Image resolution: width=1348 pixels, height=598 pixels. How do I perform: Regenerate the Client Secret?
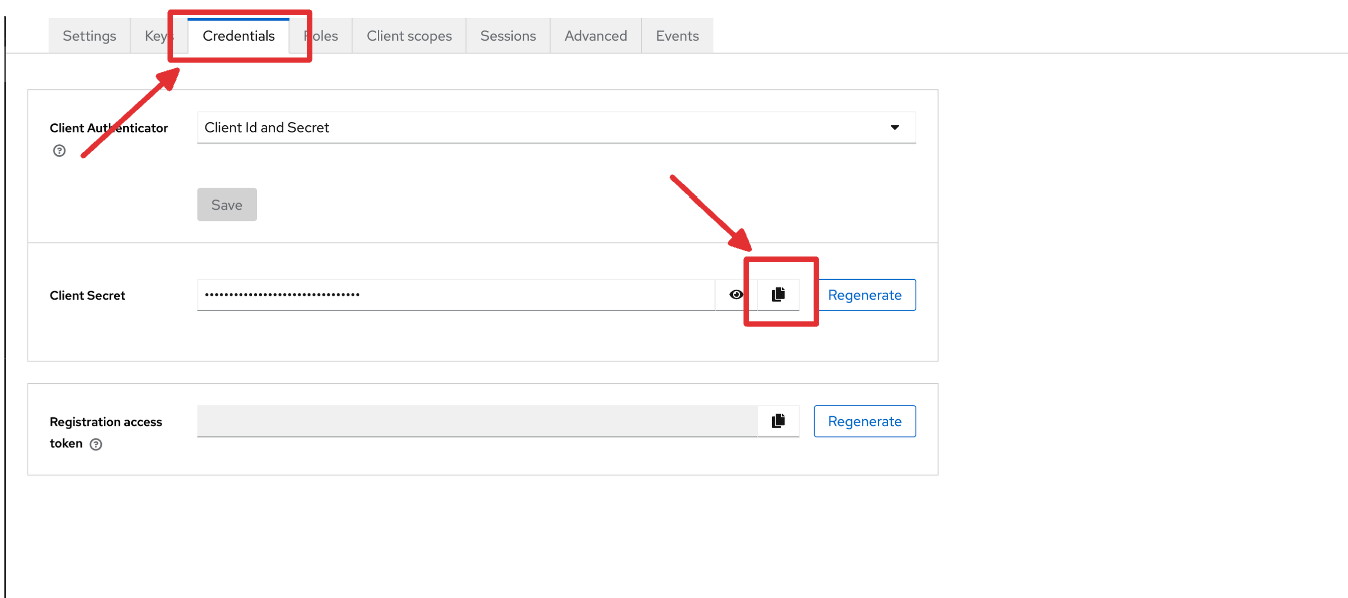[x=865, y=295]
